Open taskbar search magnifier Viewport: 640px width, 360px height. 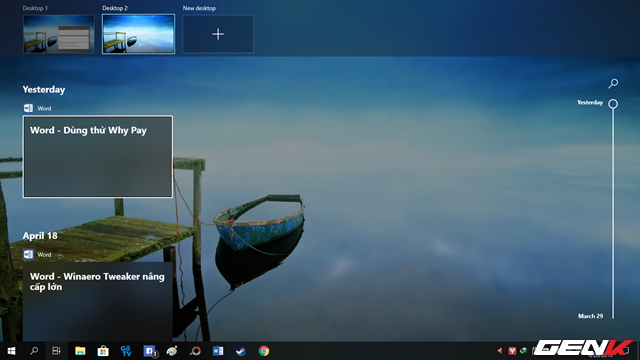pyautogui.click(x=34, y=351)
